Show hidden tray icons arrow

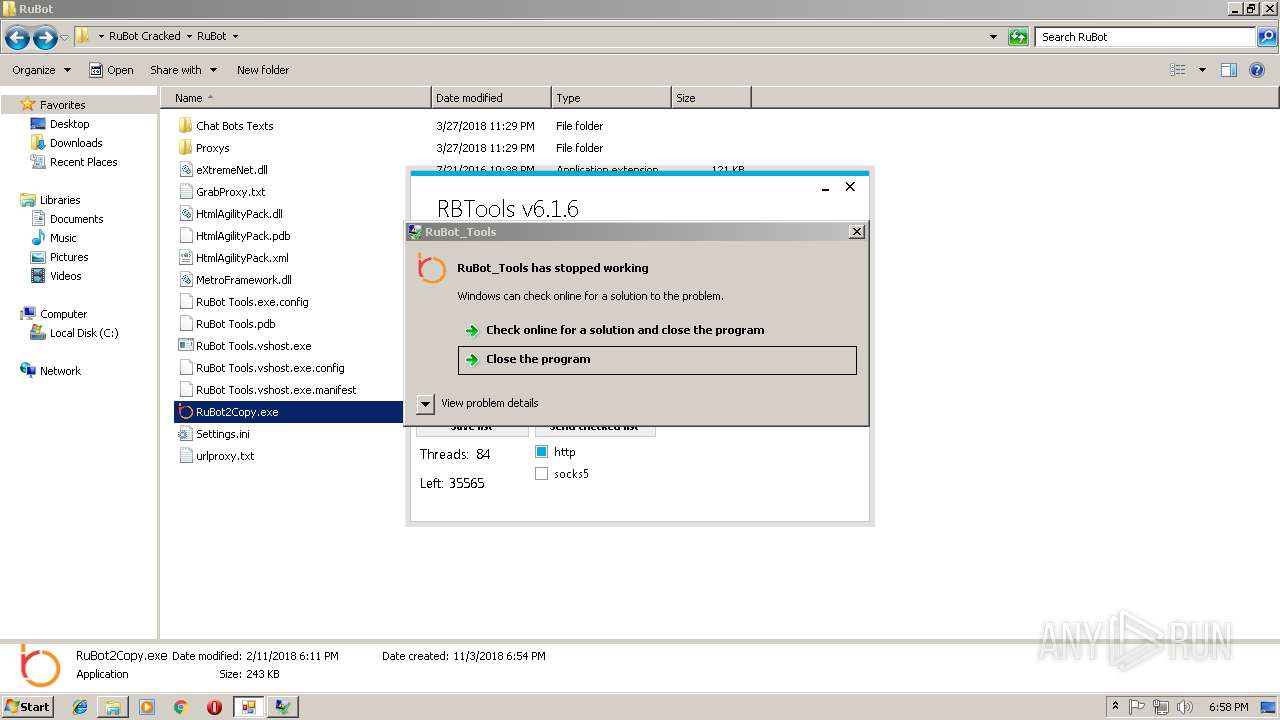tap(1115, 707)
